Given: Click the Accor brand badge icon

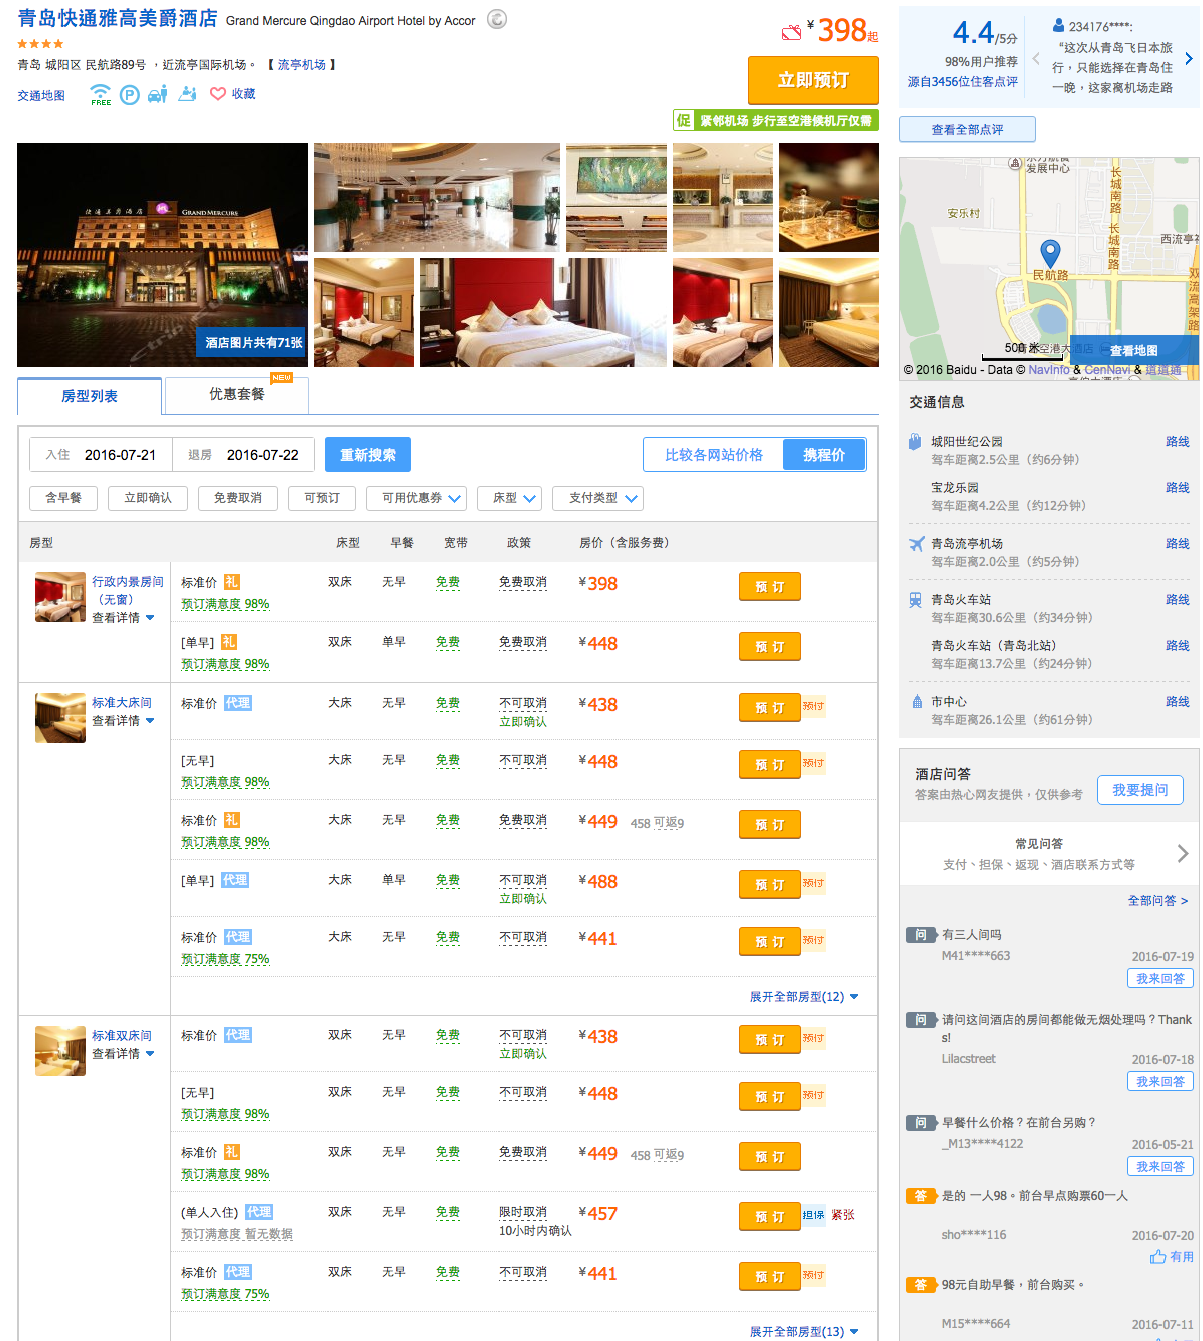Looking at the screenshot, I should pos(496,19).
